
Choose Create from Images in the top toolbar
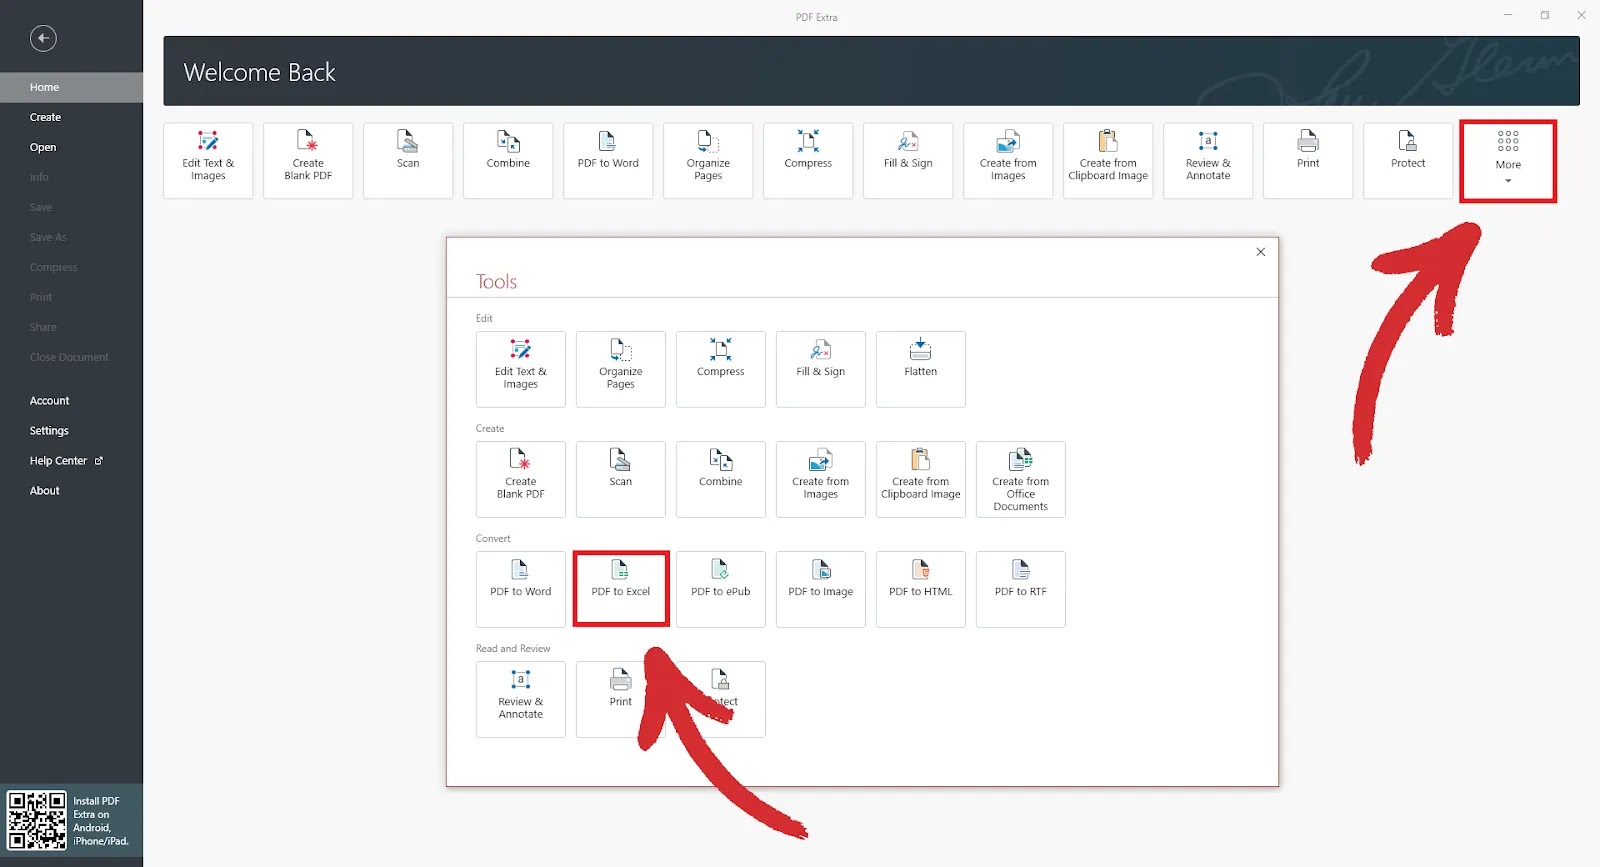[x=1008, y=160]
